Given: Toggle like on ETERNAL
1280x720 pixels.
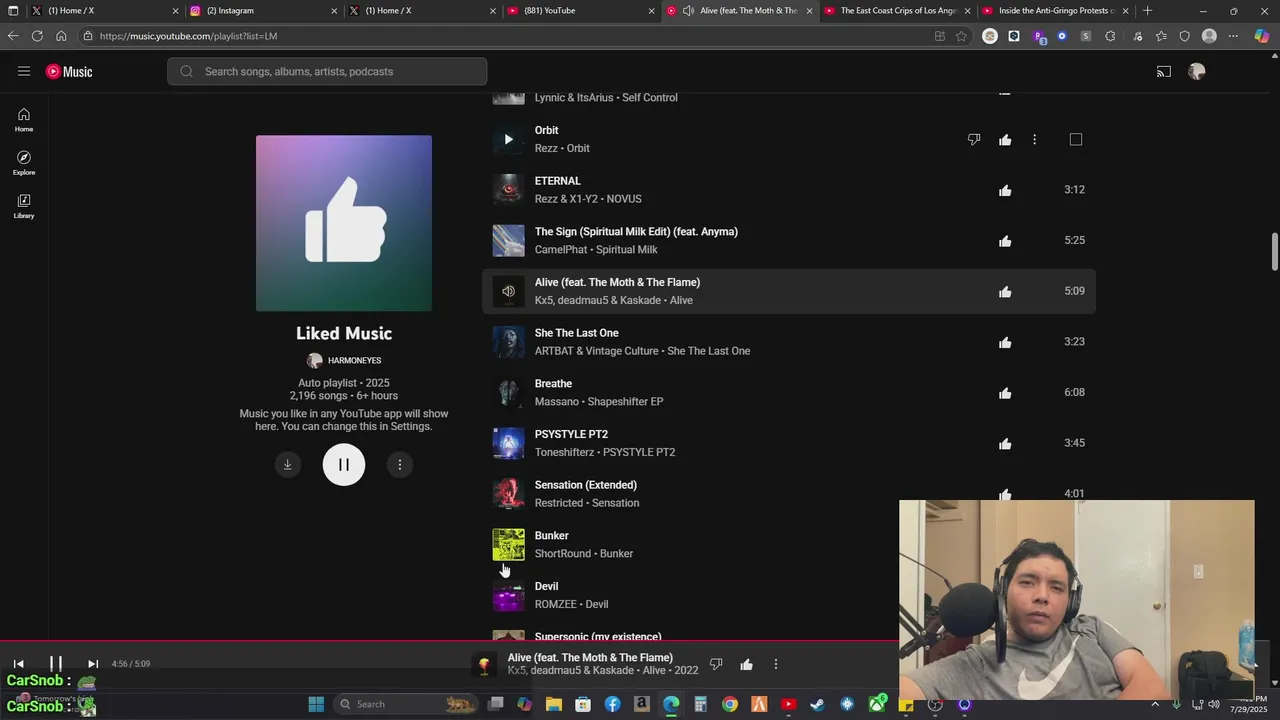Looking at the screenshot, I should tap(1005, 190).
